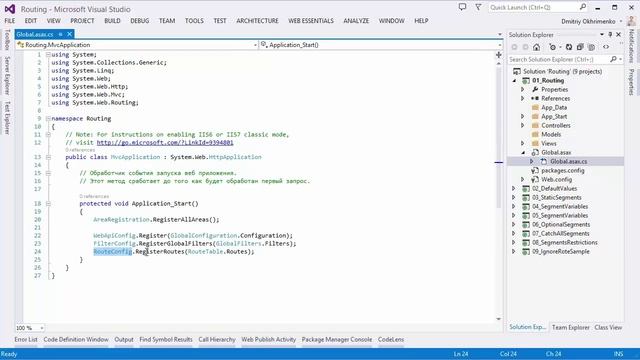Open the Application_Start() member dropdown
Image resolution: width=640 pixels, height=360 pixels.
[x=500, y=45]
